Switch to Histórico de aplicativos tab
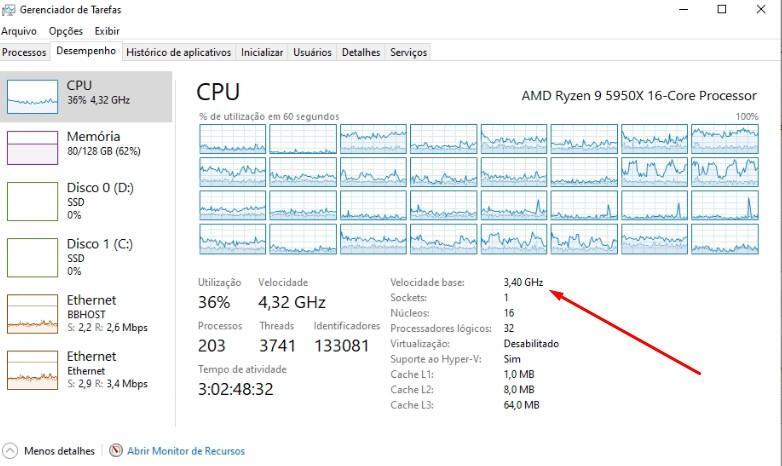 coord(179,52)
